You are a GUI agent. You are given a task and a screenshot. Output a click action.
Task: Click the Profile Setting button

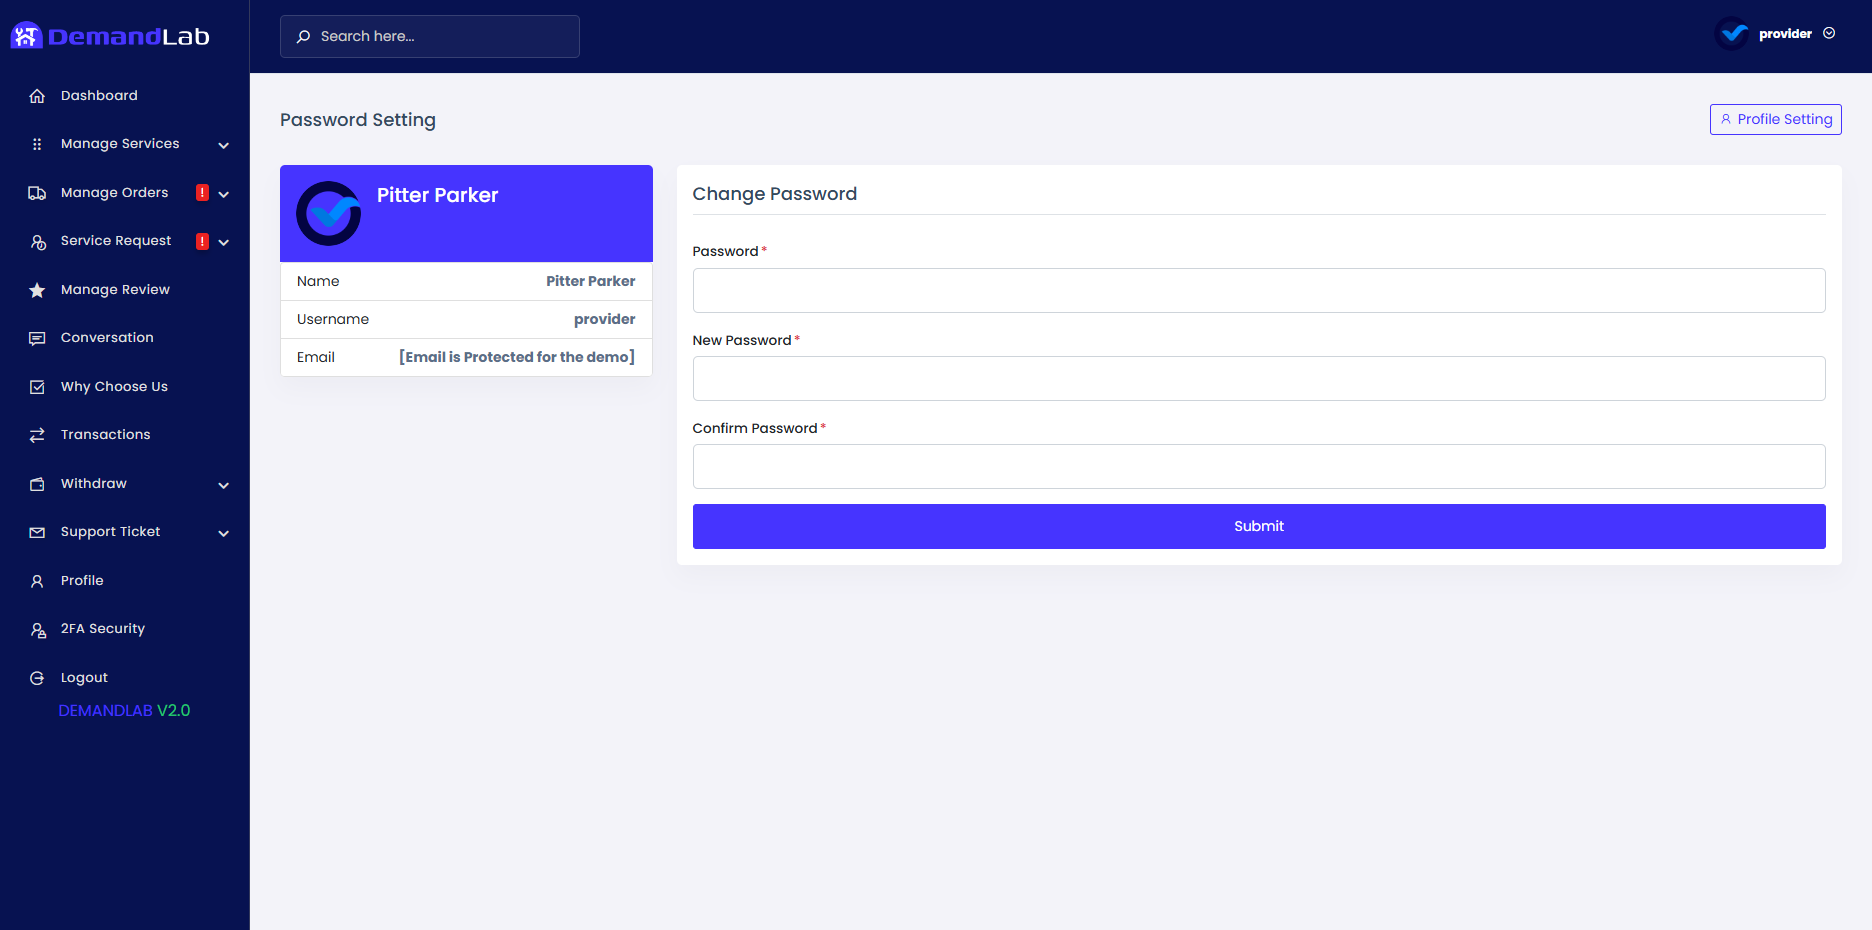pos(1775,119)
